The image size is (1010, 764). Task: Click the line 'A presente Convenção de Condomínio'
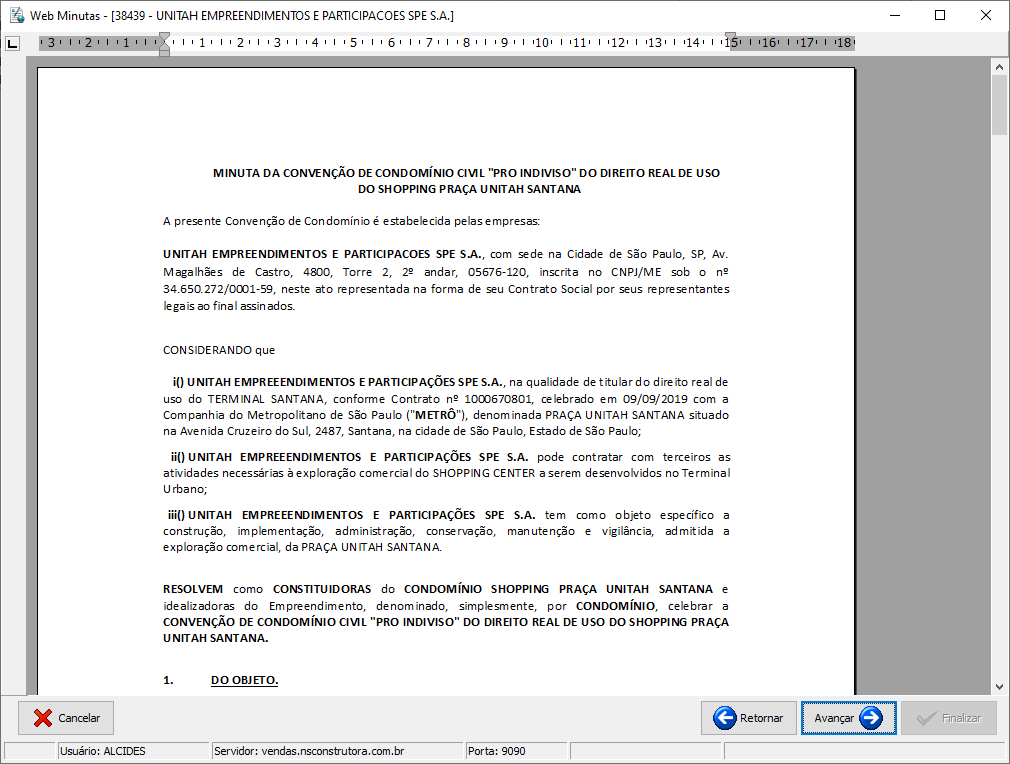coord(351,221)
